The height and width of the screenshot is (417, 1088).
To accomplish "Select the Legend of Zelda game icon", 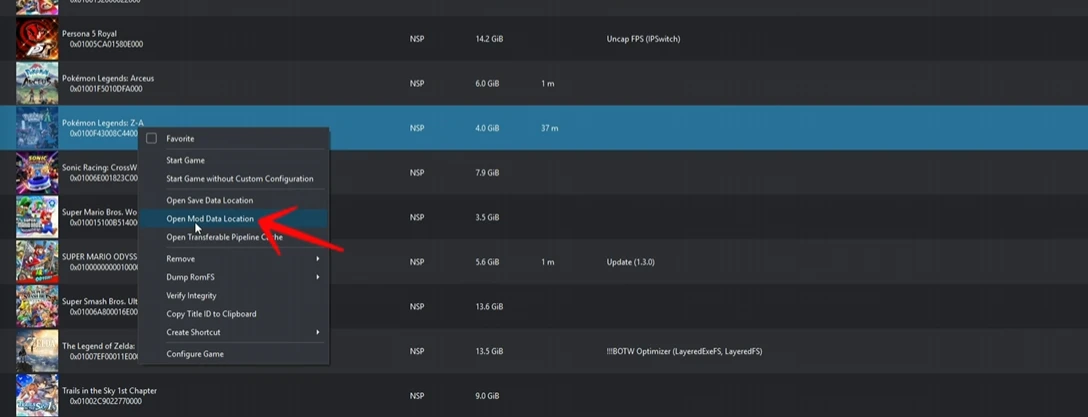I will (x=37, y=351).
